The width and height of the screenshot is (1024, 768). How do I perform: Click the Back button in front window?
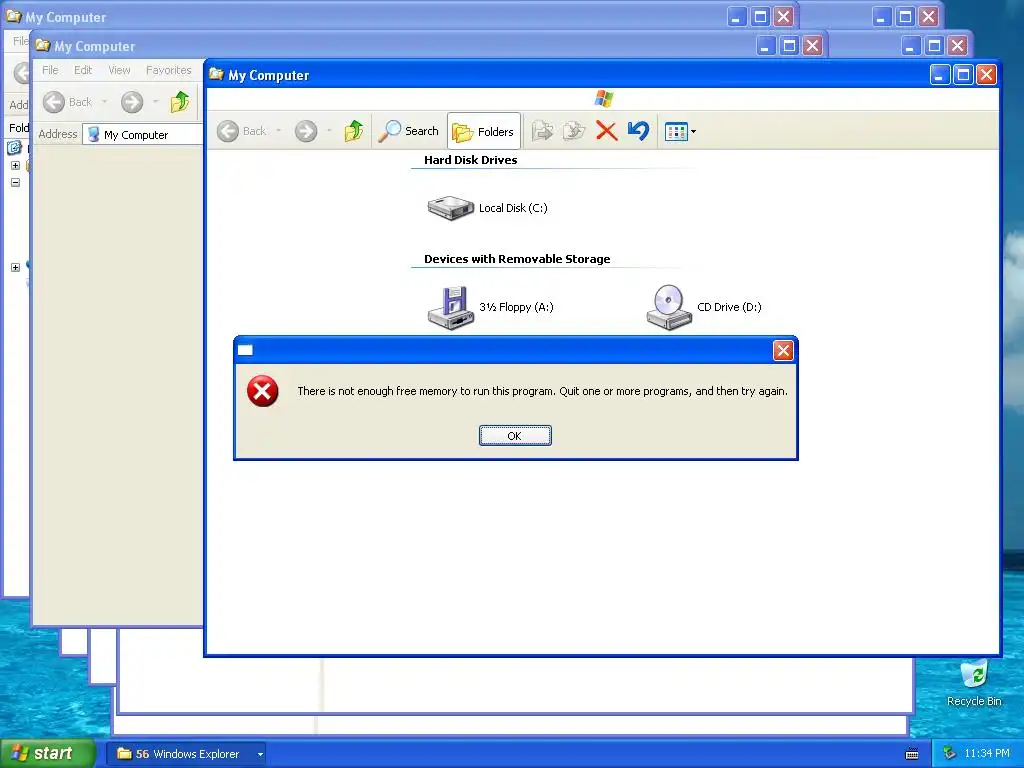tap(242, 131)
